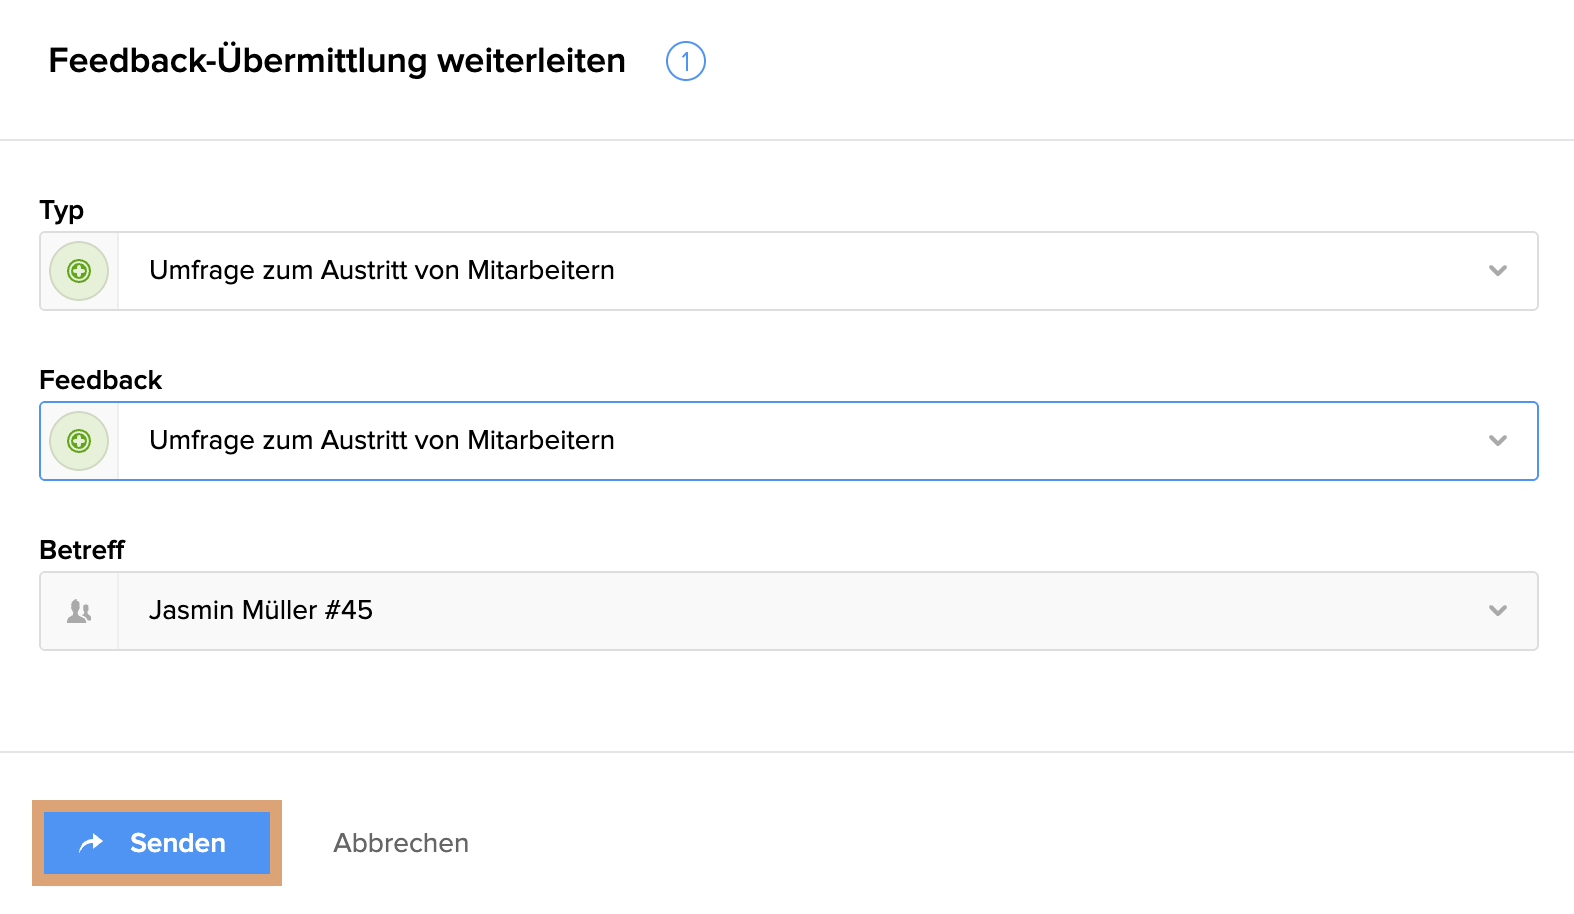Expand the Typ dropdown chevron
1574x914 pixels.
coord(1497,271)
